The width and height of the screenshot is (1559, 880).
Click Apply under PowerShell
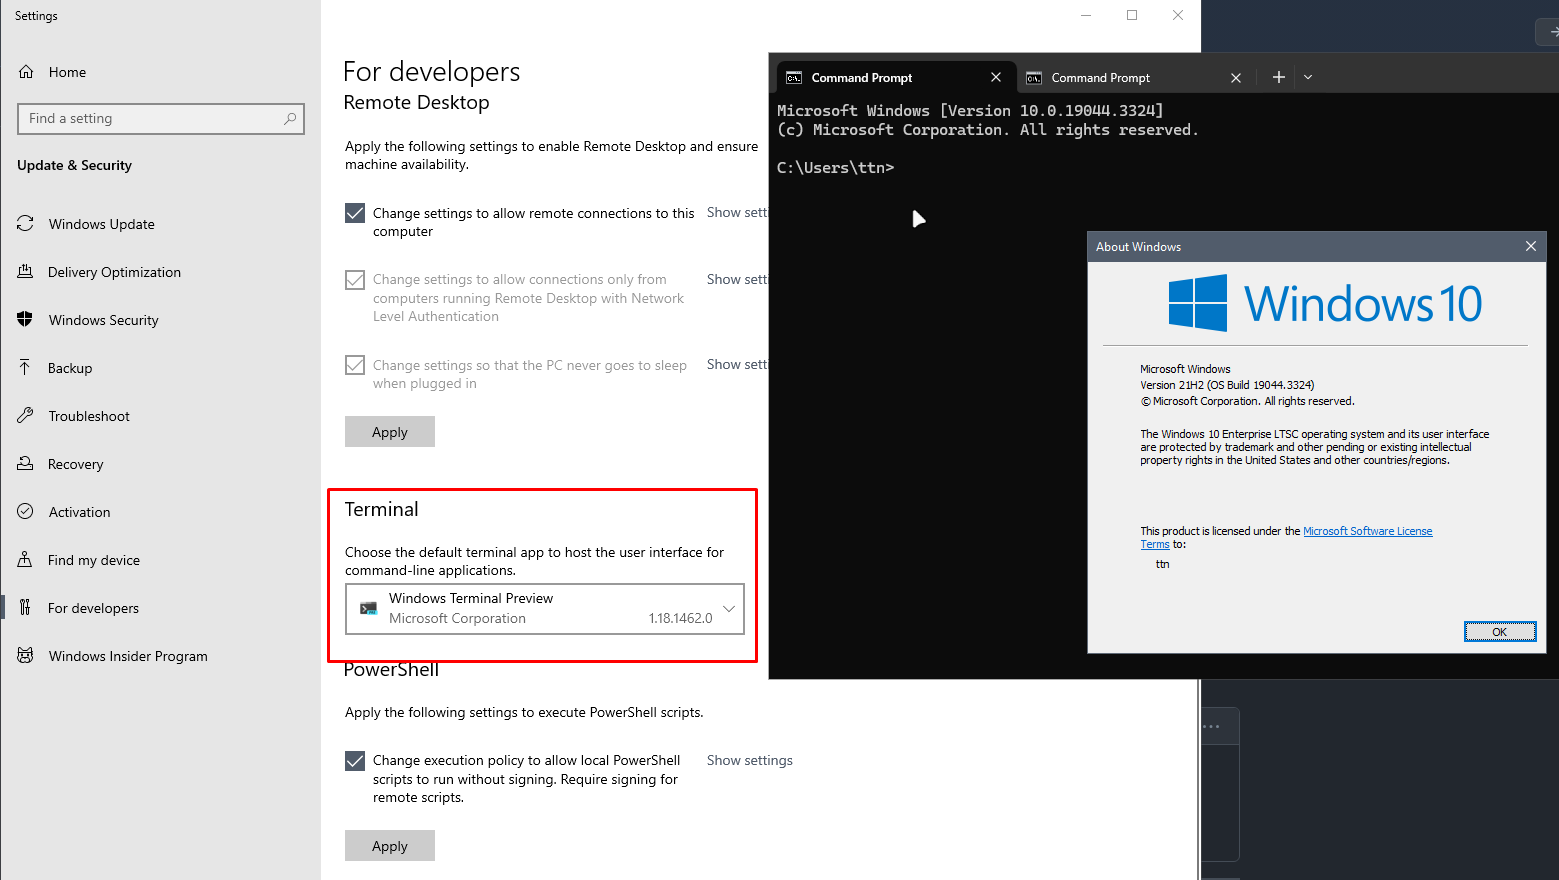(x=390, y=846)
